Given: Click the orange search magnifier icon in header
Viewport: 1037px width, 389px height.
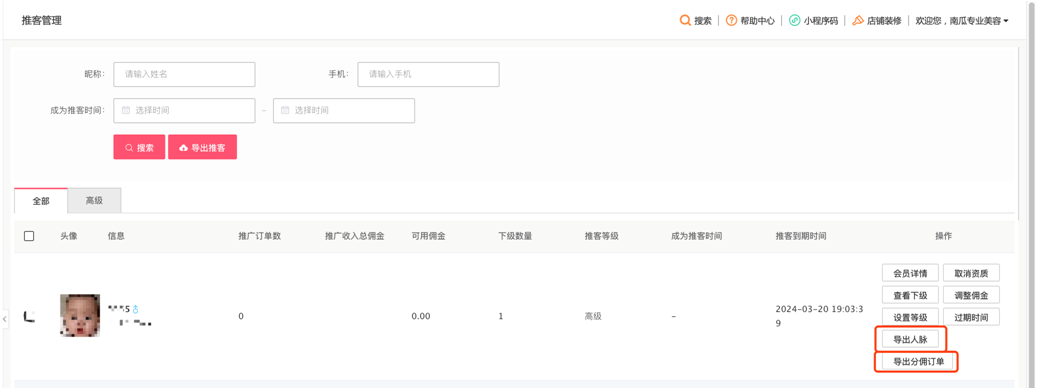Looking at the screenshot, I should pyautogui.click(x=685, y=21).
